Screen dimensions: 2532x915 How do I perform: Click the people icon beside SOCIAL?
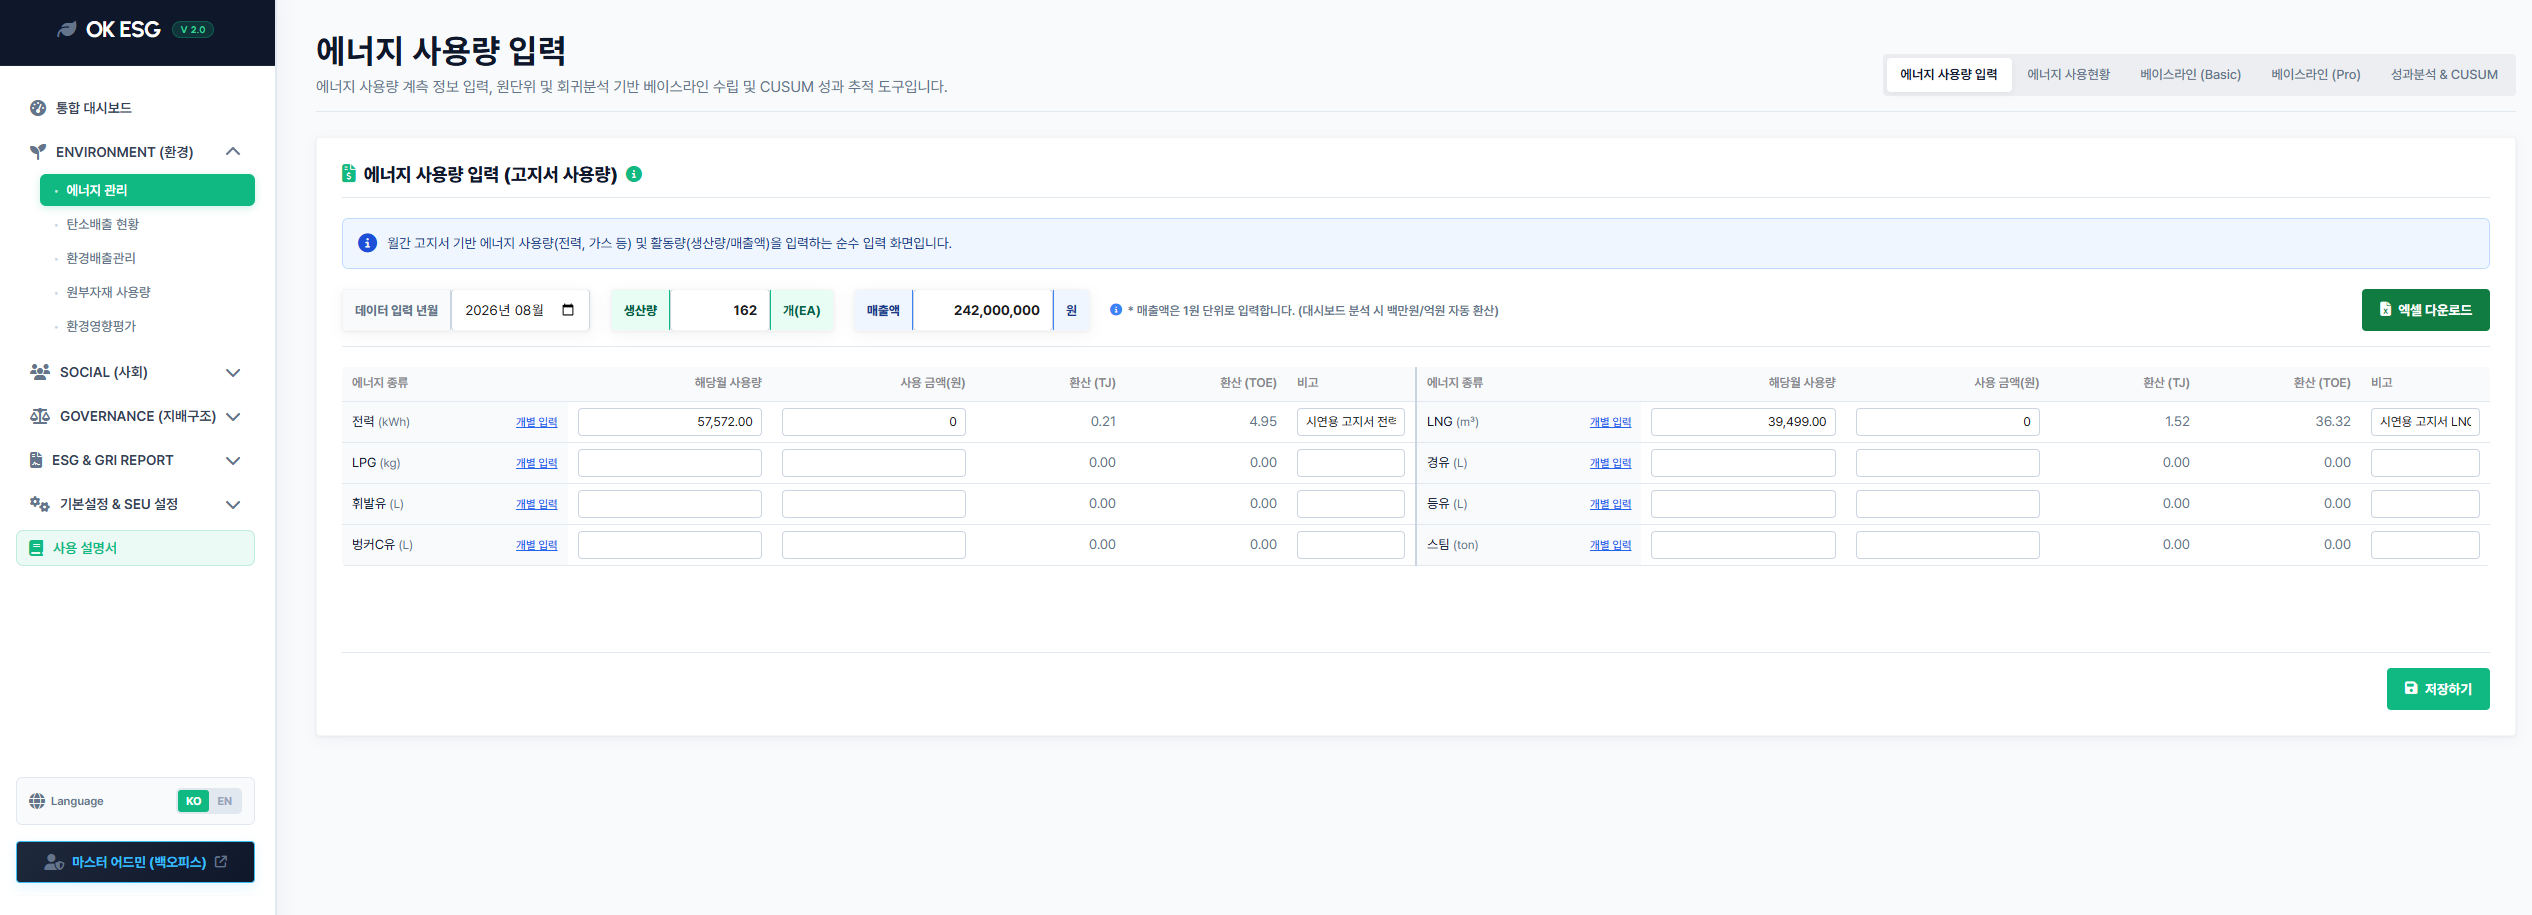[x=40, y=372]
